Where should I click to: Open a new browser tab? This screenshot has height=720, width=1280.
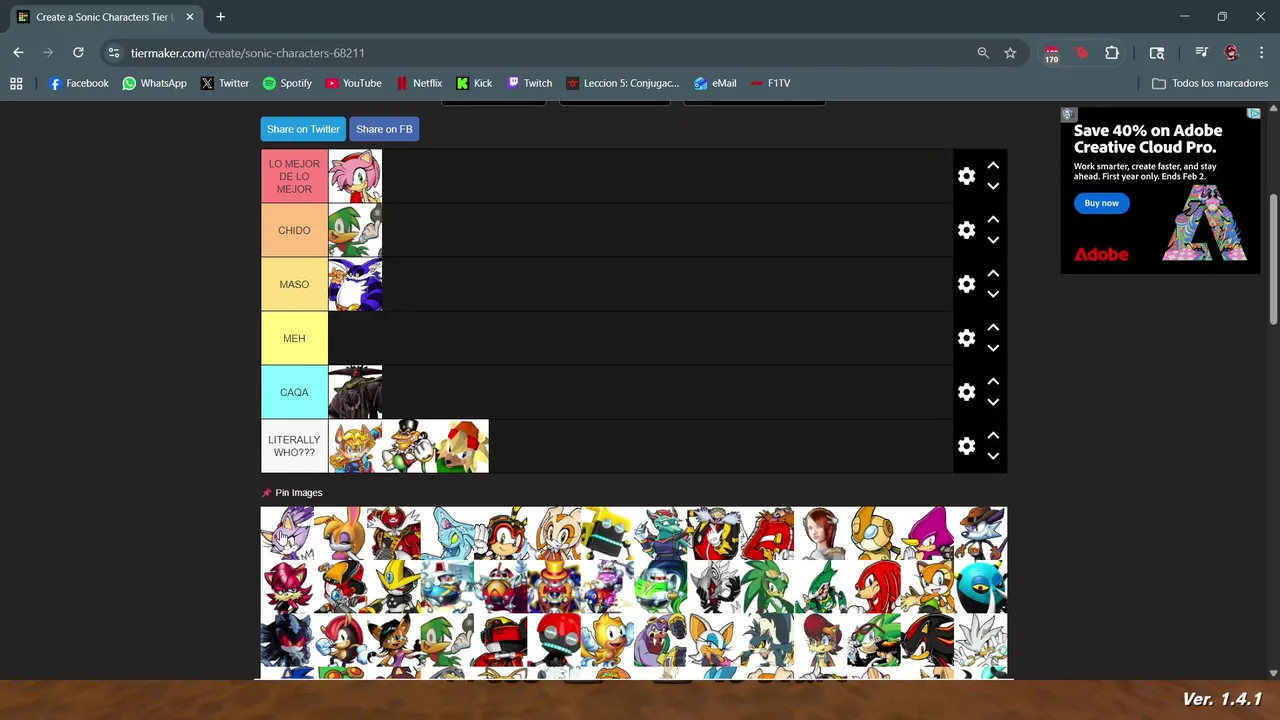[220, 17]
